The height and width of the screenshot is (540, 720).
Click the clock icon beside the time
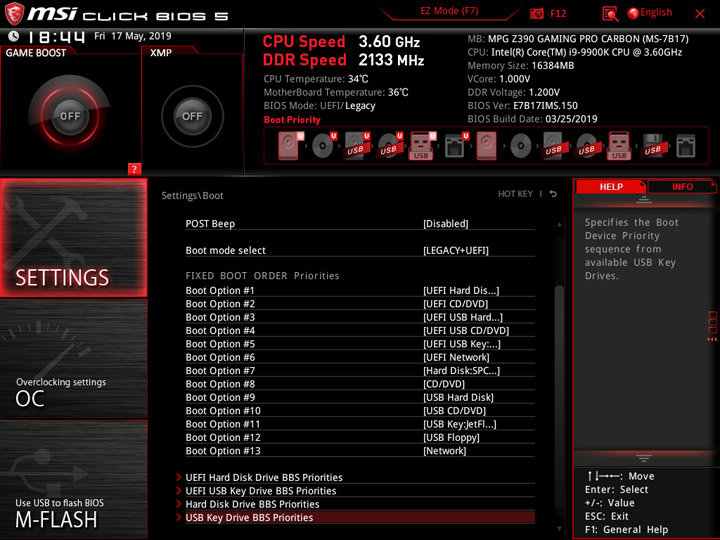tap(13, 36)
